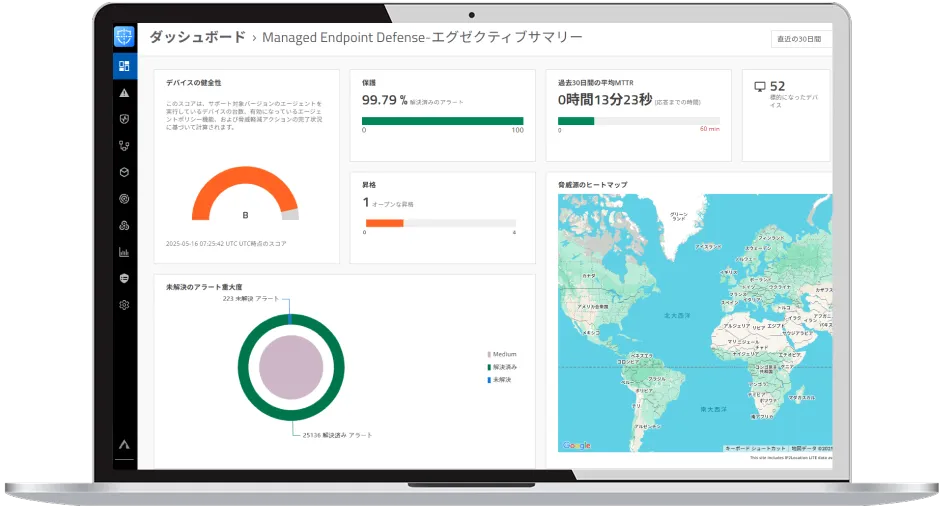Open the branching nodes icon in sidebar
941x509 pixels.
tap(124, 146)
